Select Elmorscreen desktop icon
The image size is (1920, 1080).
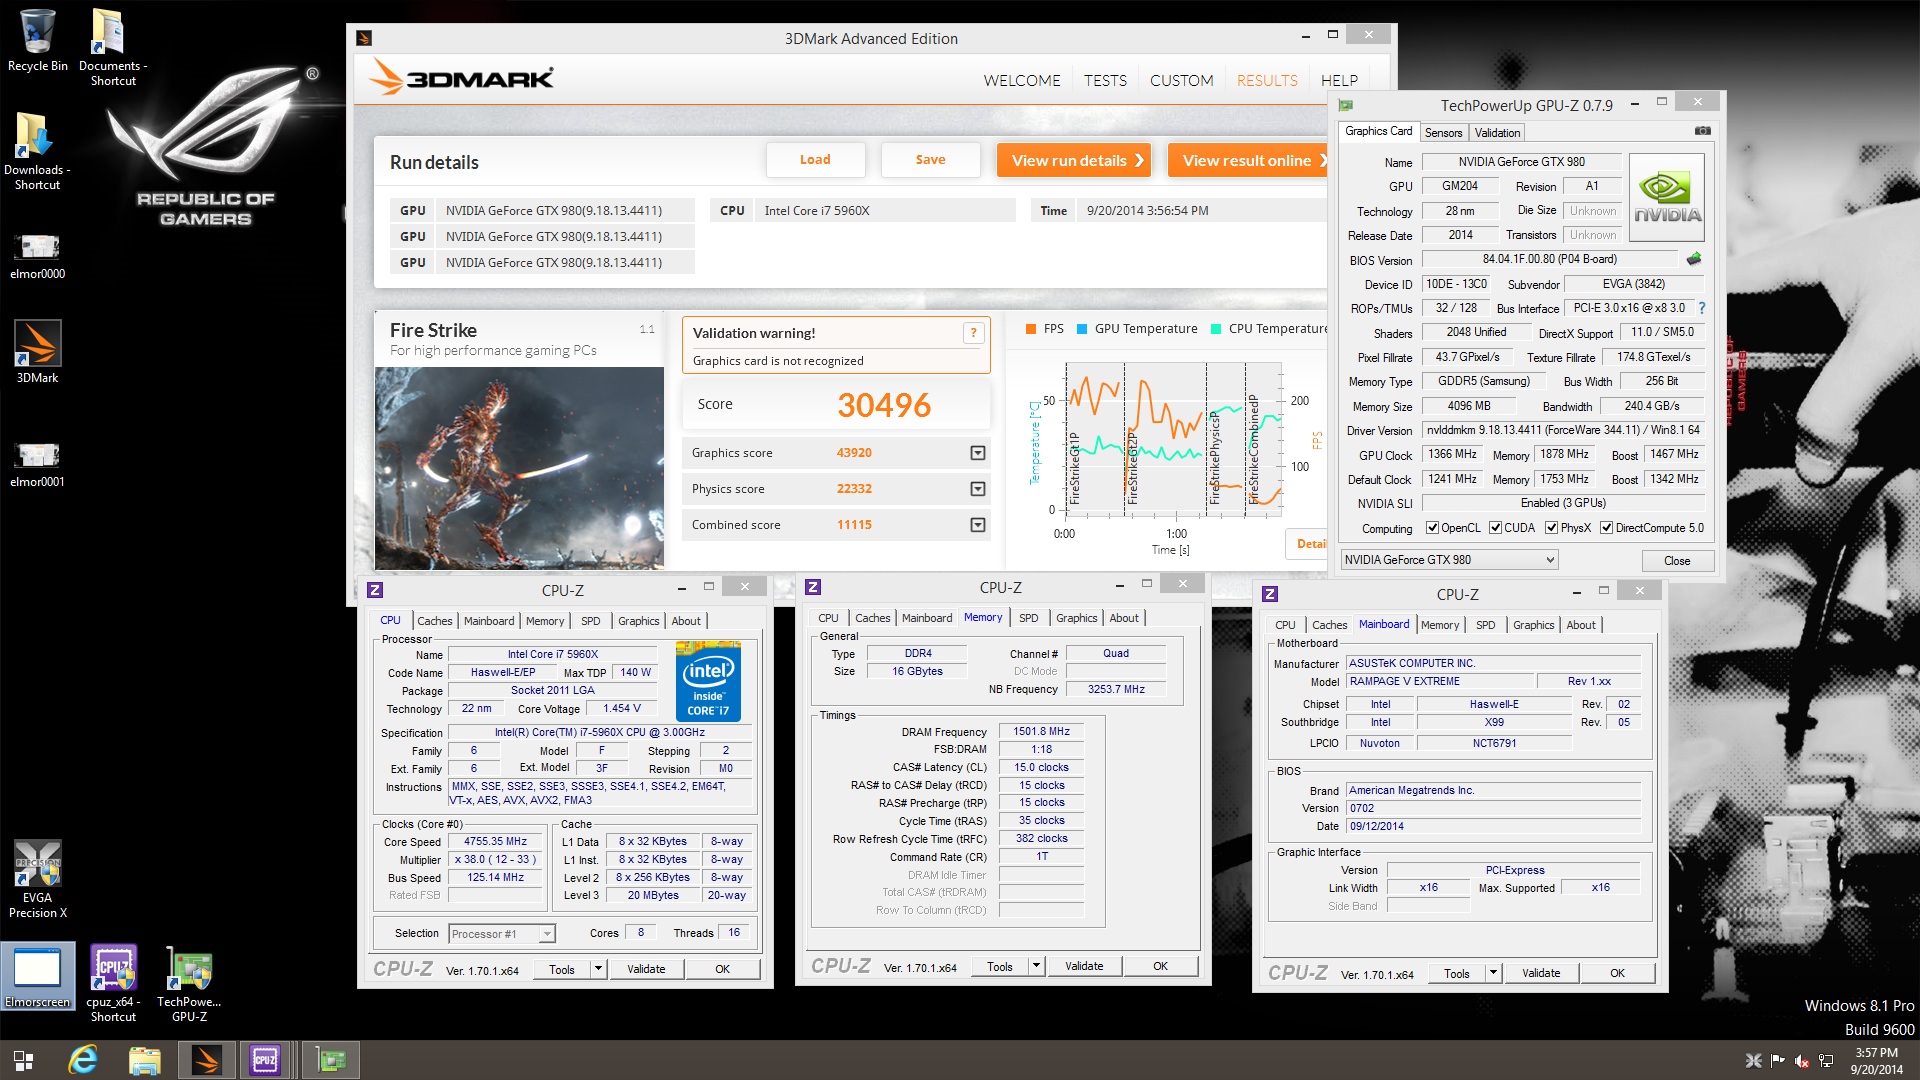pos(37,976)
